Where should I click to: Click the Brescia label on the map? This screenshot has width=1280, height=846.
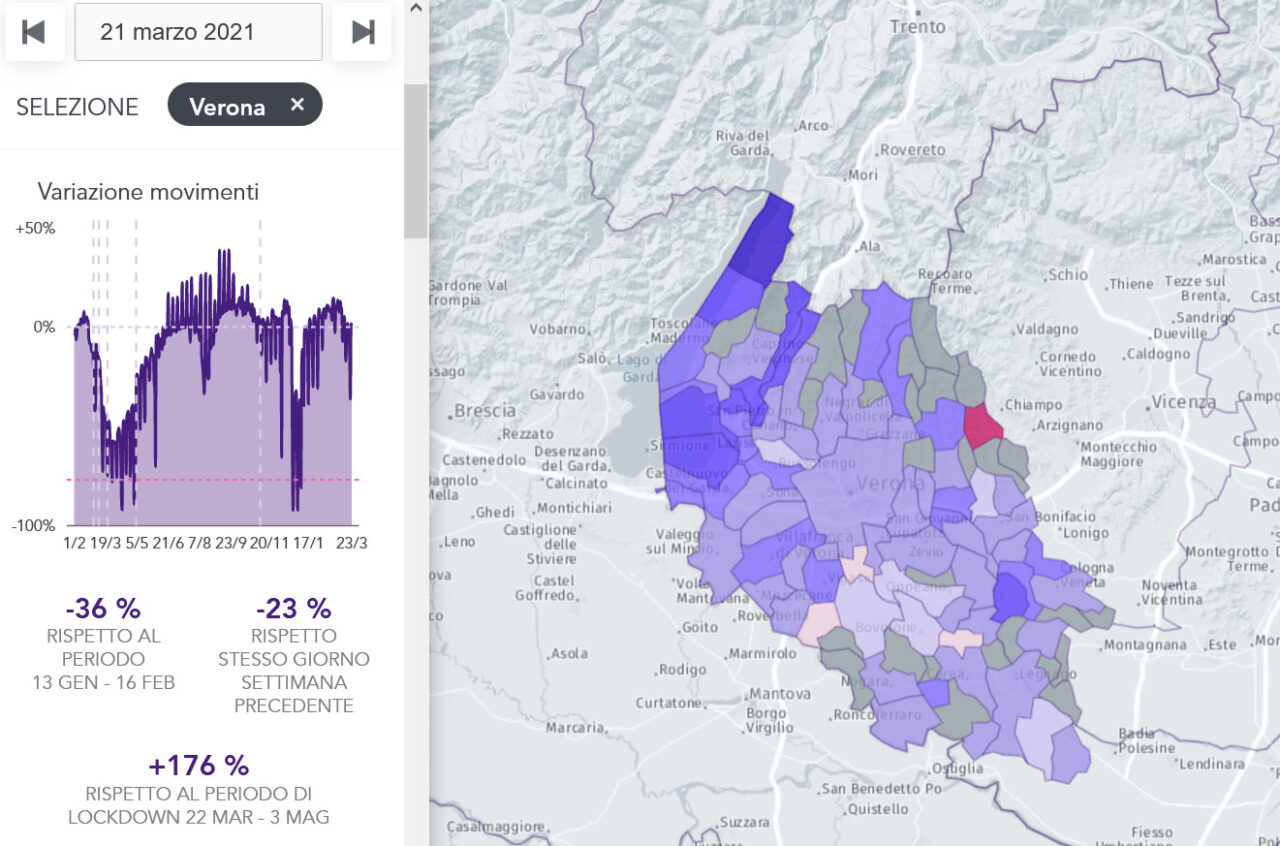click(485, 411)
